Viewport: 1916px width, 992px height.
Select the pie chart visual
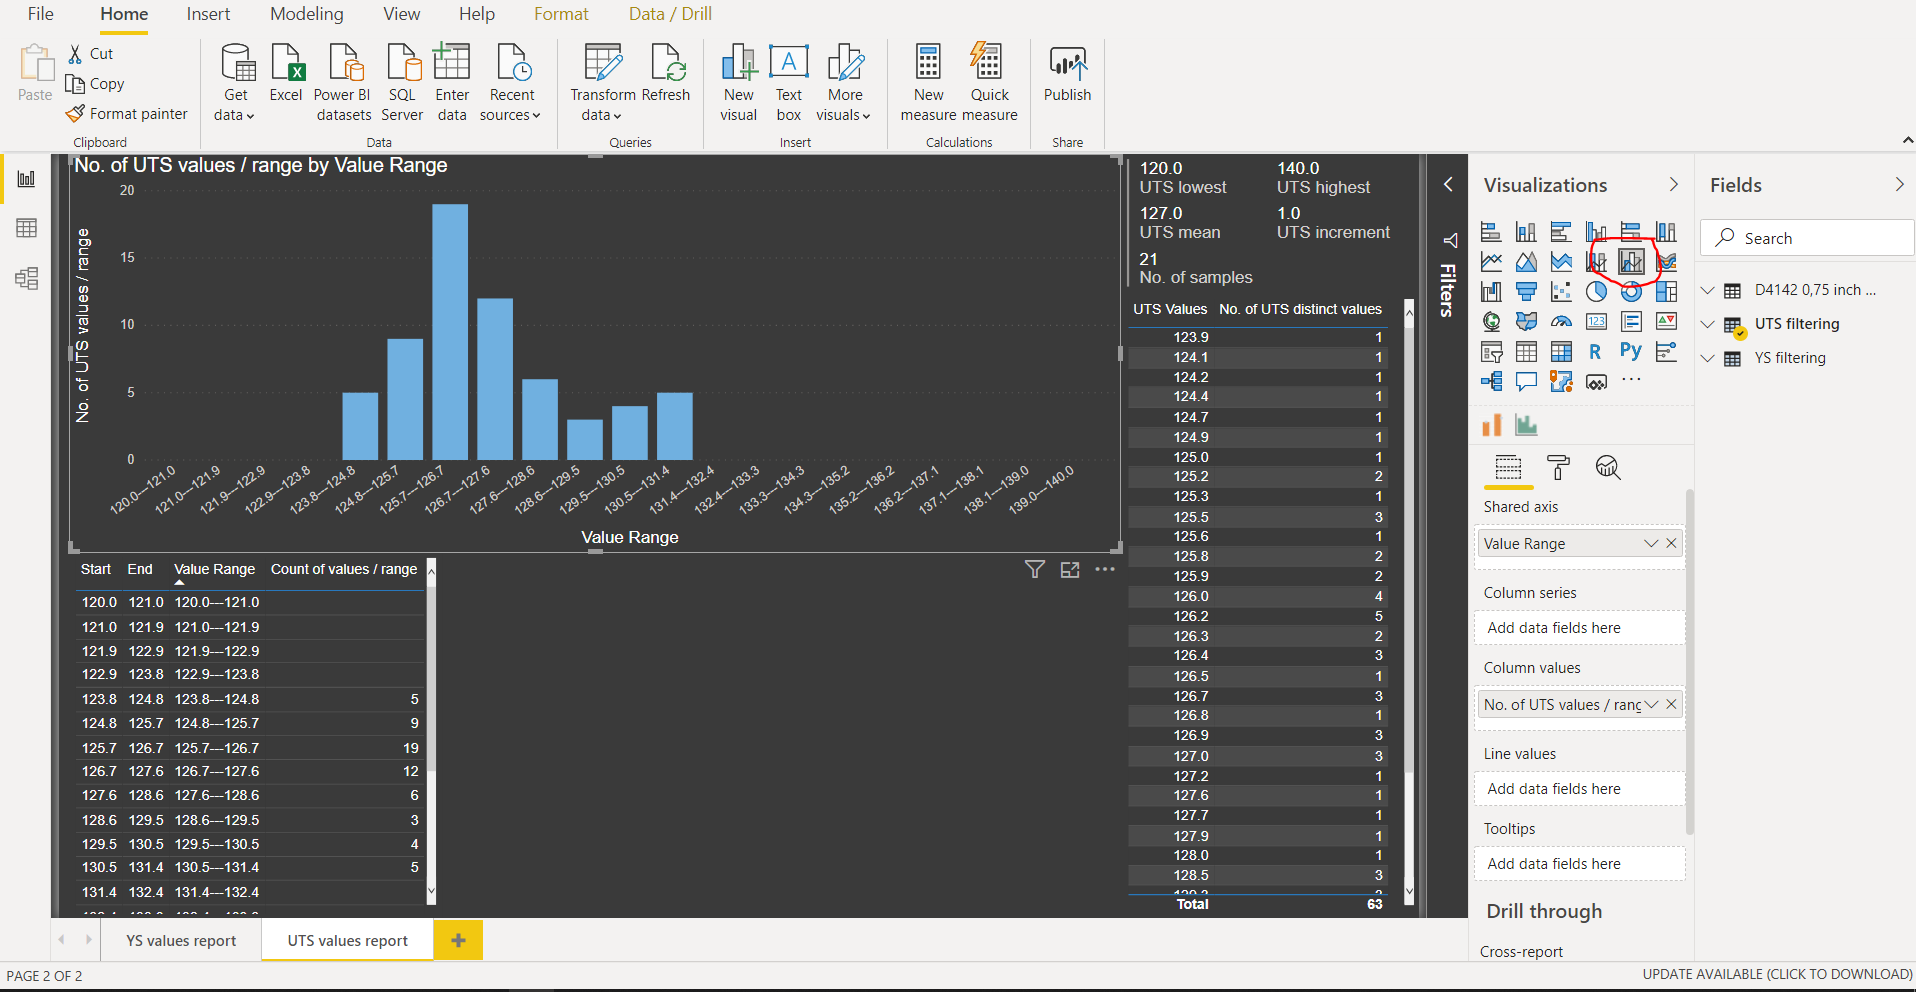1596,292
